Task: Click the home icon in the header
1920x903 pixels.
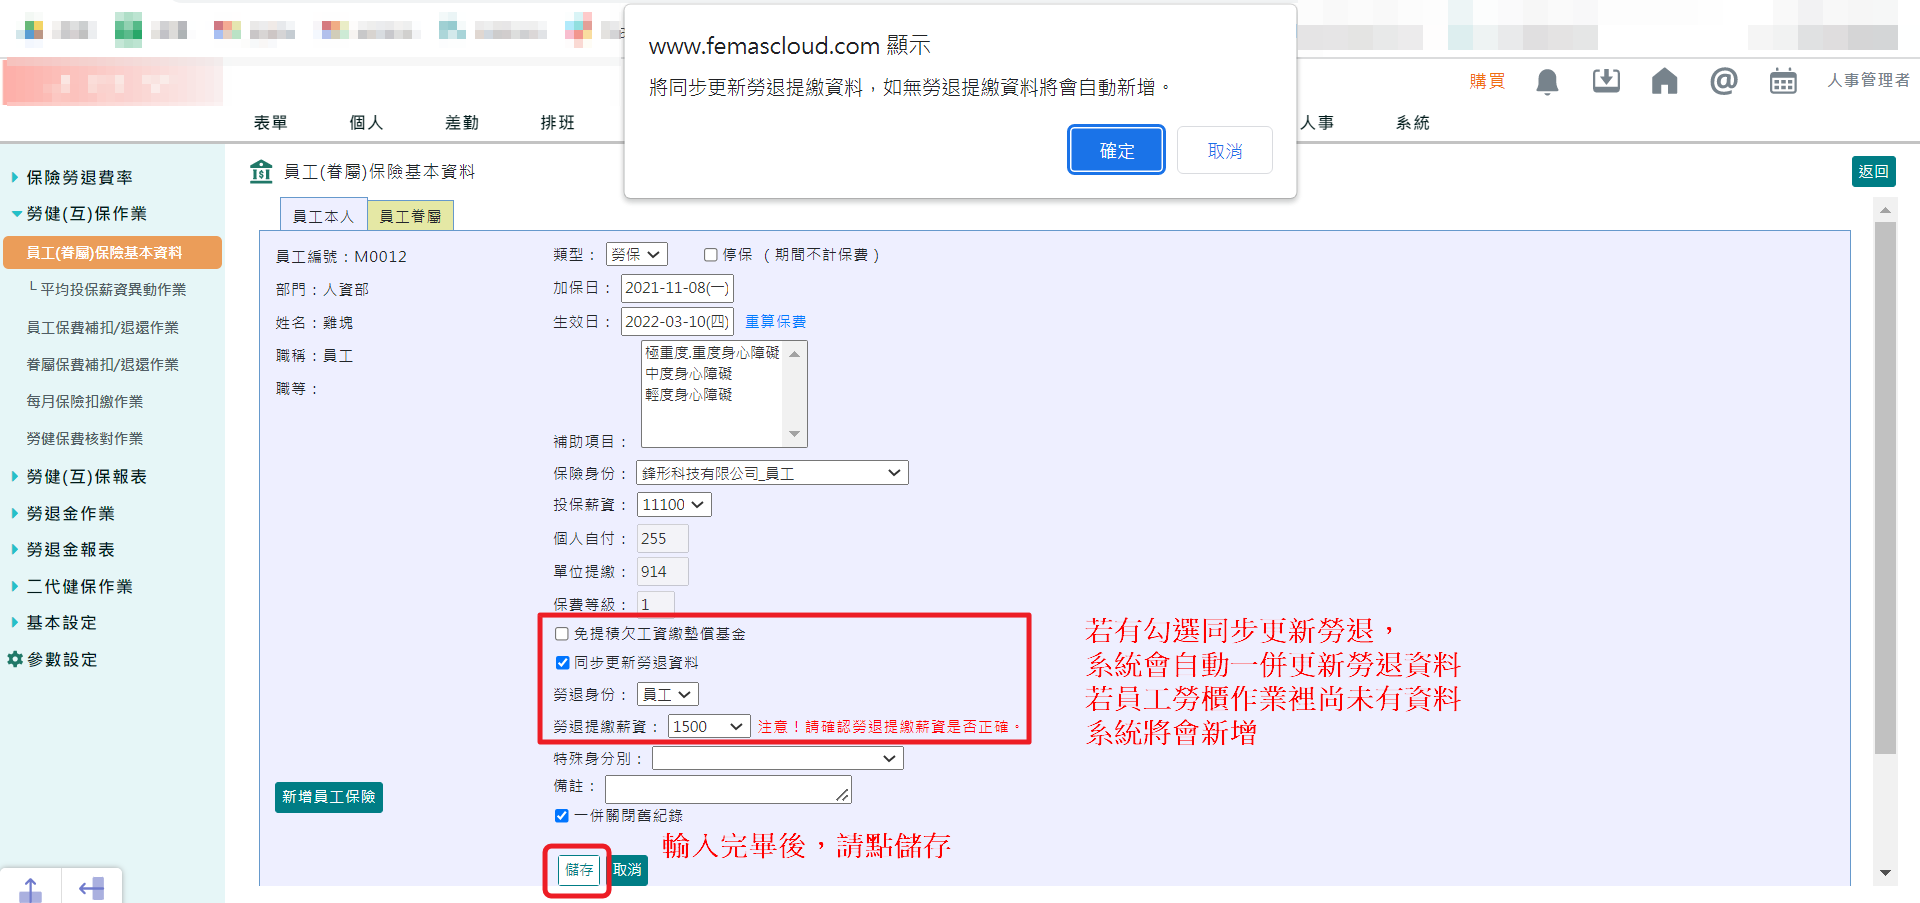Action: tap(1664, 82)
